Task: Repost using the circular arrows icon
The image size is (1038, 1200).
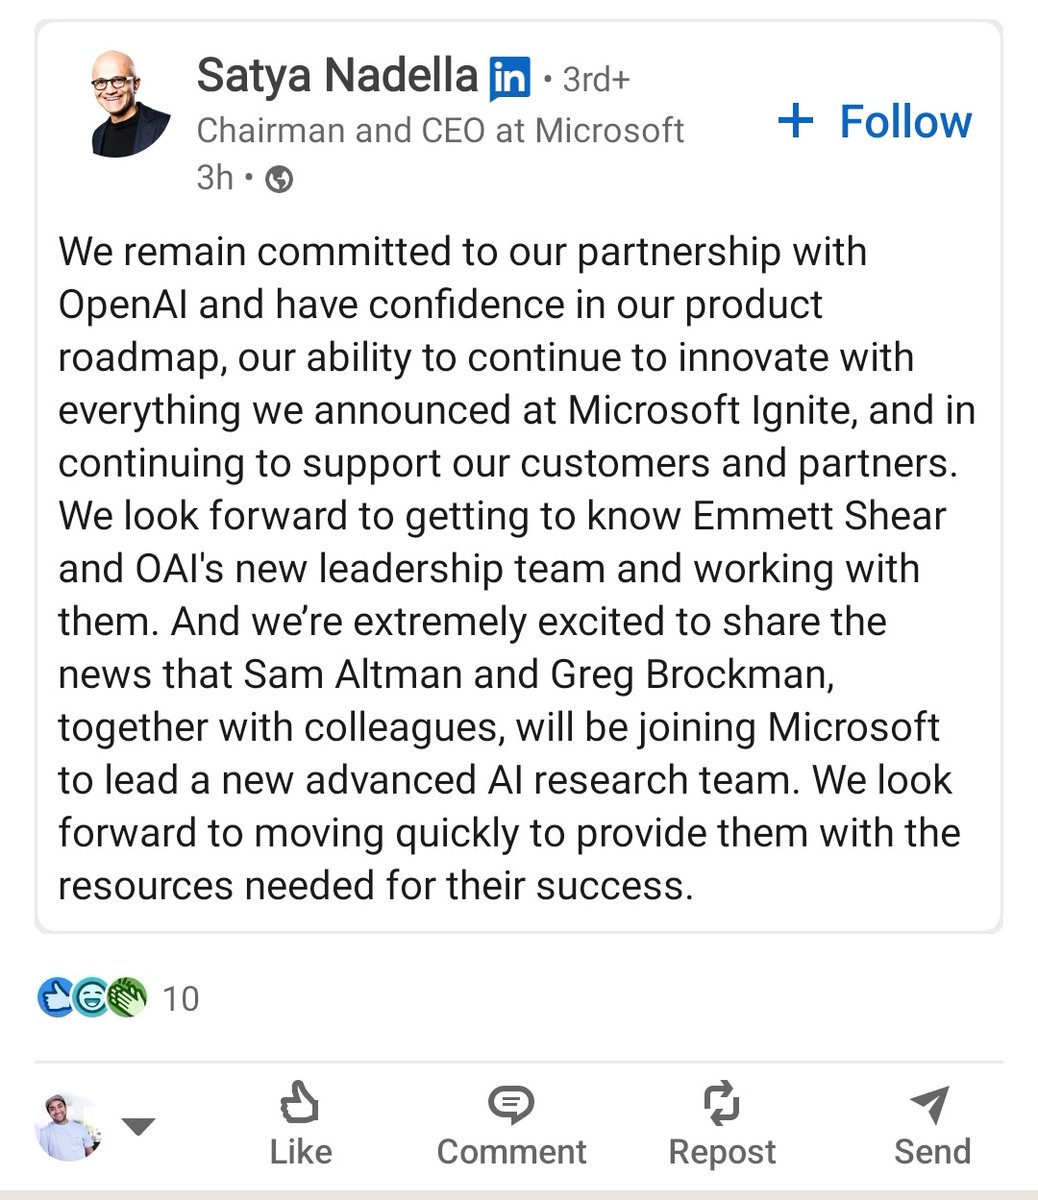Action: 721,1126
